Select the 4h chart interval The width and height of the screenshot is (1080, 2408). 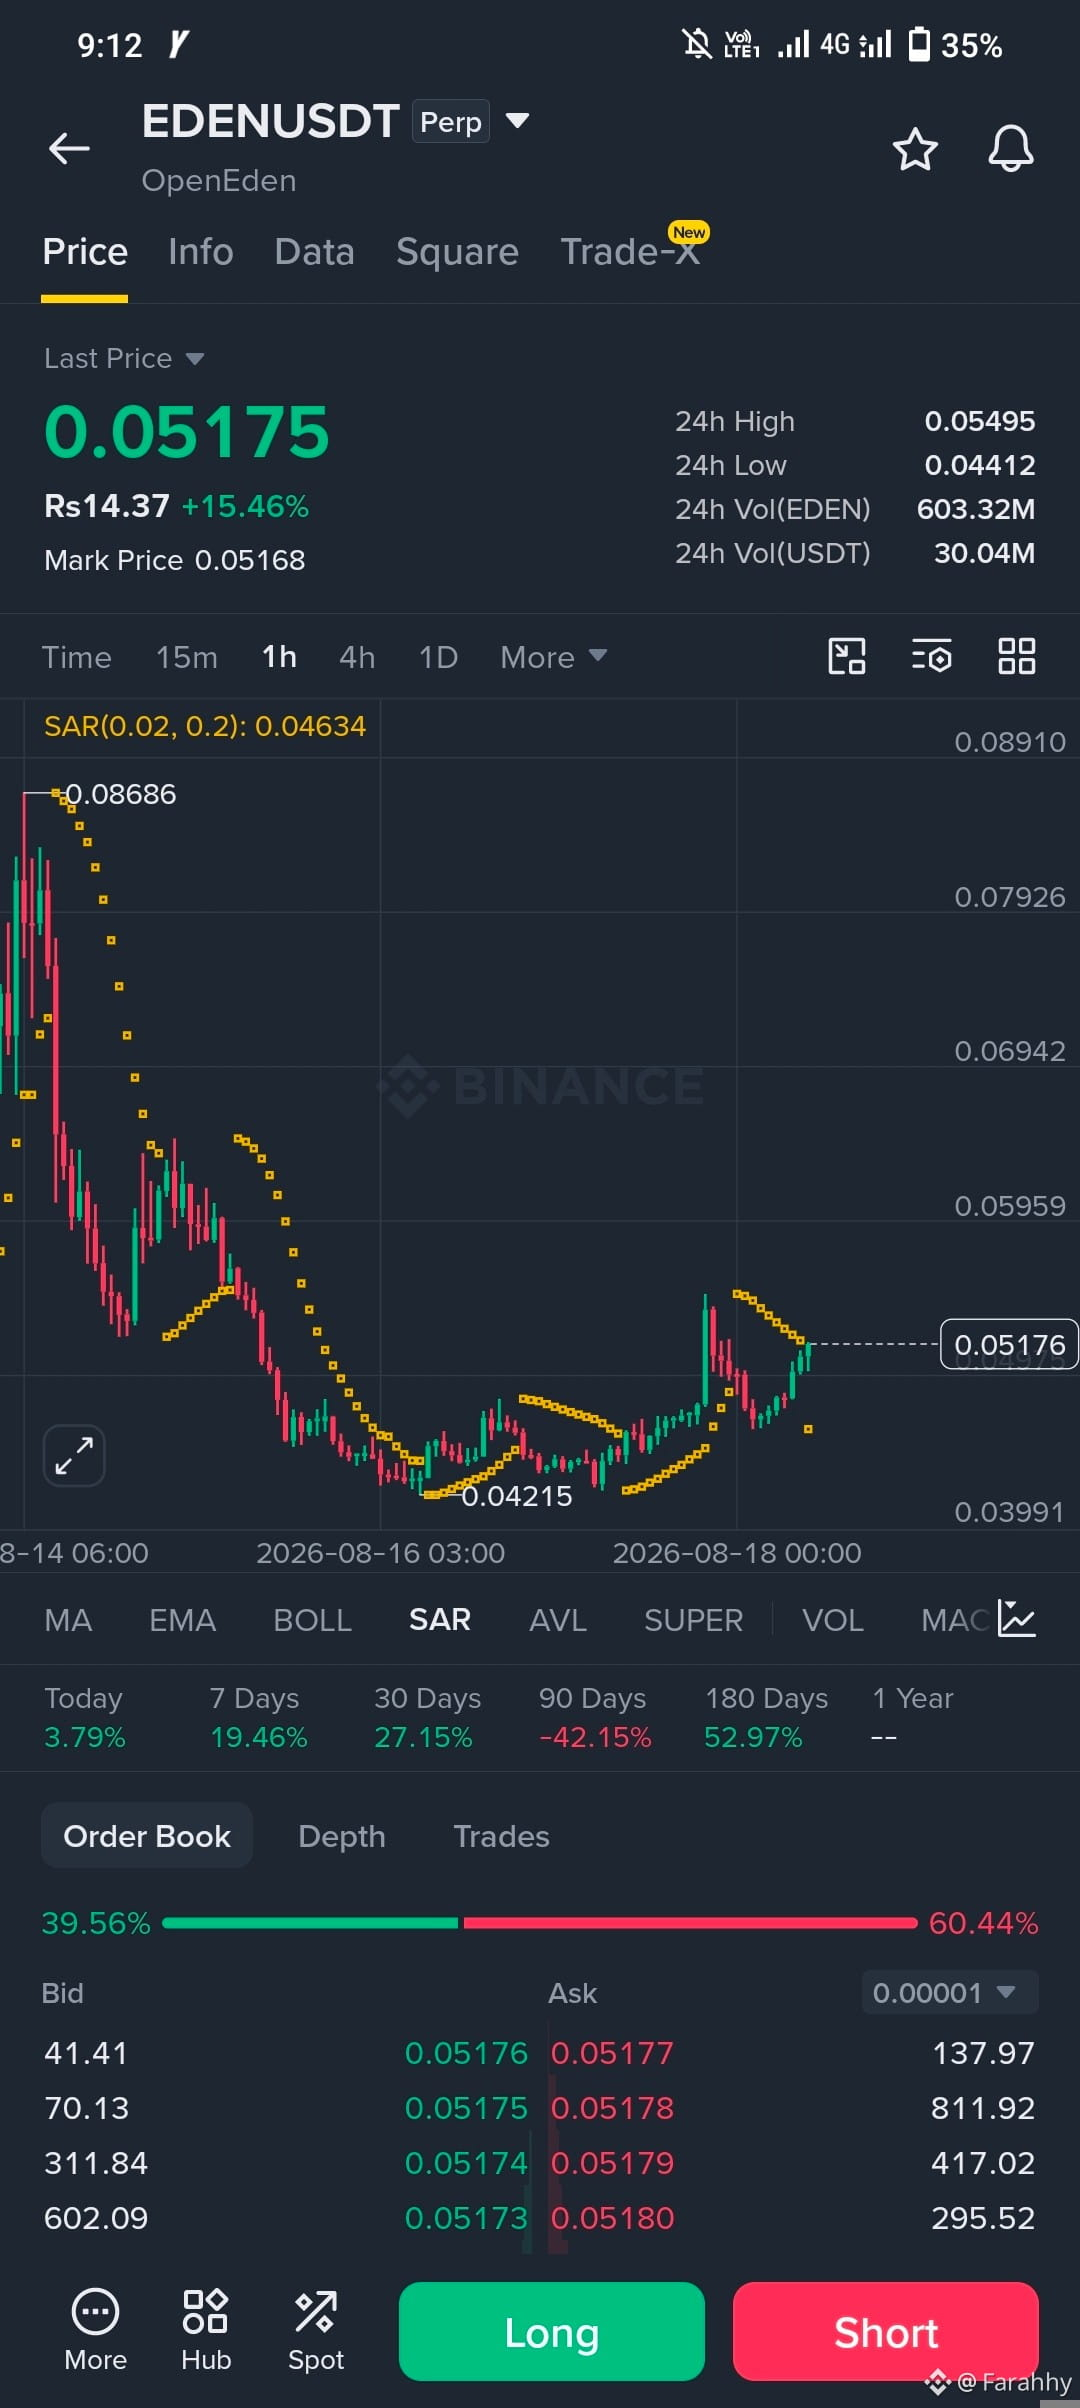[357, 657]
